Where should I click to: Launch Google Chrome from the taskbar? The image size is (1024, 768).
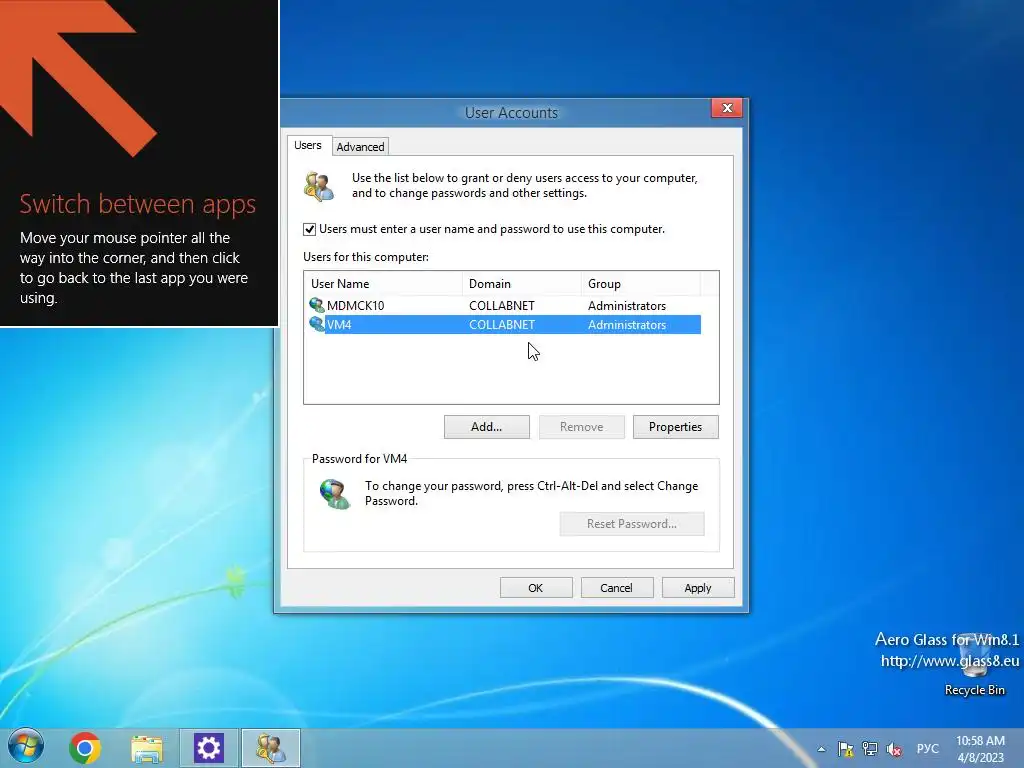[85, 748]
